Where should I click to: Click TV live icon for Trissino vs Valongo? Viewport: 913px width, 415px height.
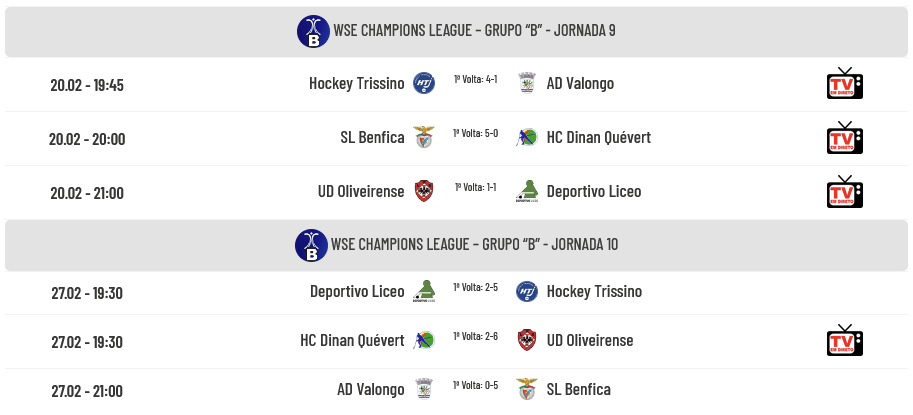(844, 84)
